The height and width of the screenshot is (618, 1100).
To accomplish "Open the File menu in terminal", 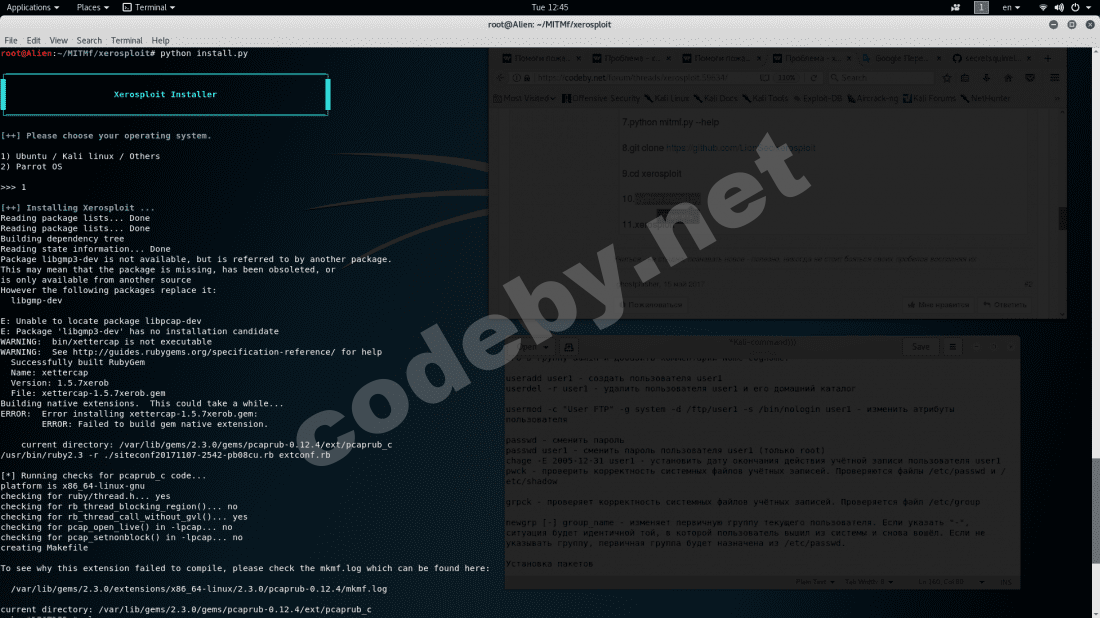I will (10, 41).
